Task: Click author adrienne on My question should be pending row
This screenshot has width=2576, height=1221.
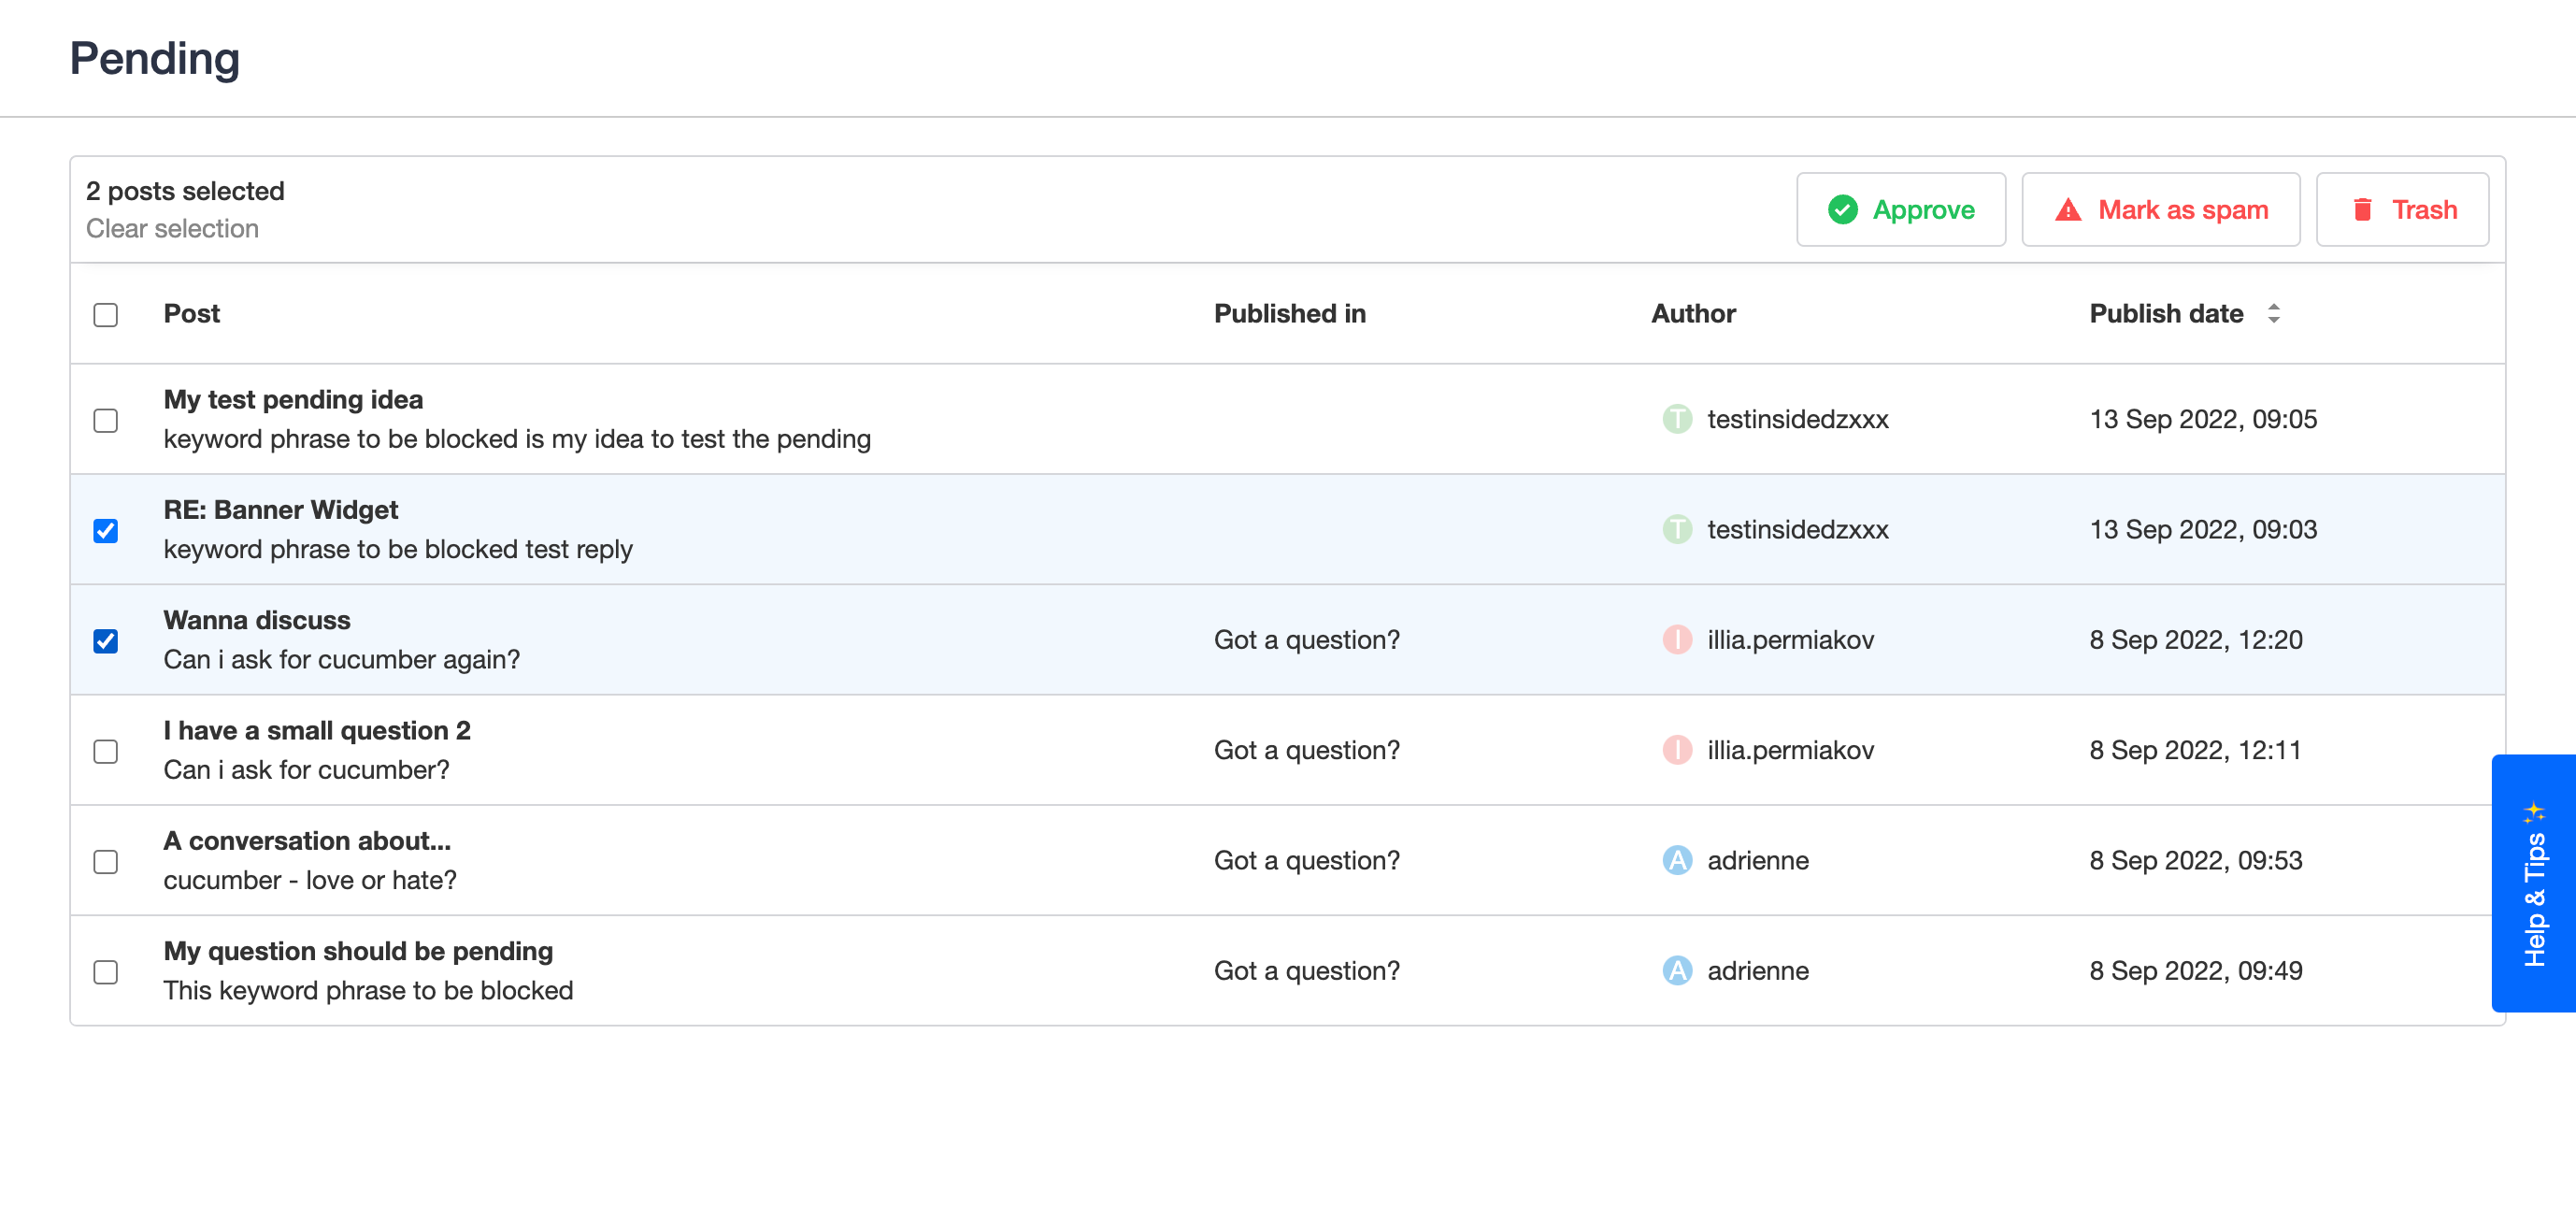Action: (x=1758, y=971)
